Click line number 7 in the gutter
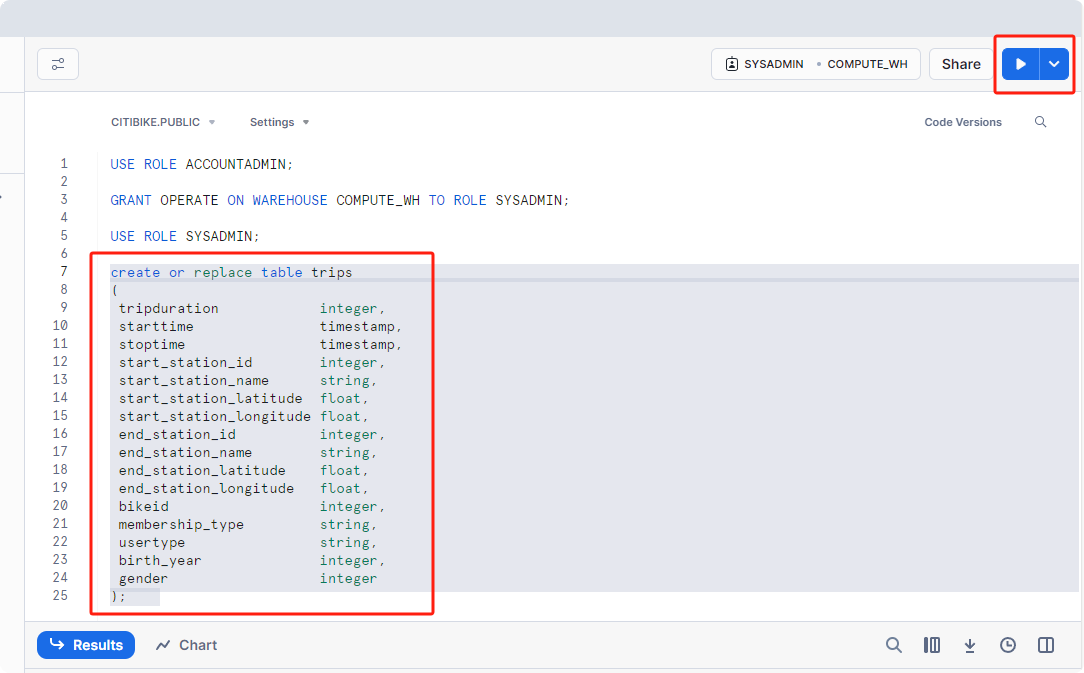This screenshot has height=673, width=1084. (x=63, y=272)
